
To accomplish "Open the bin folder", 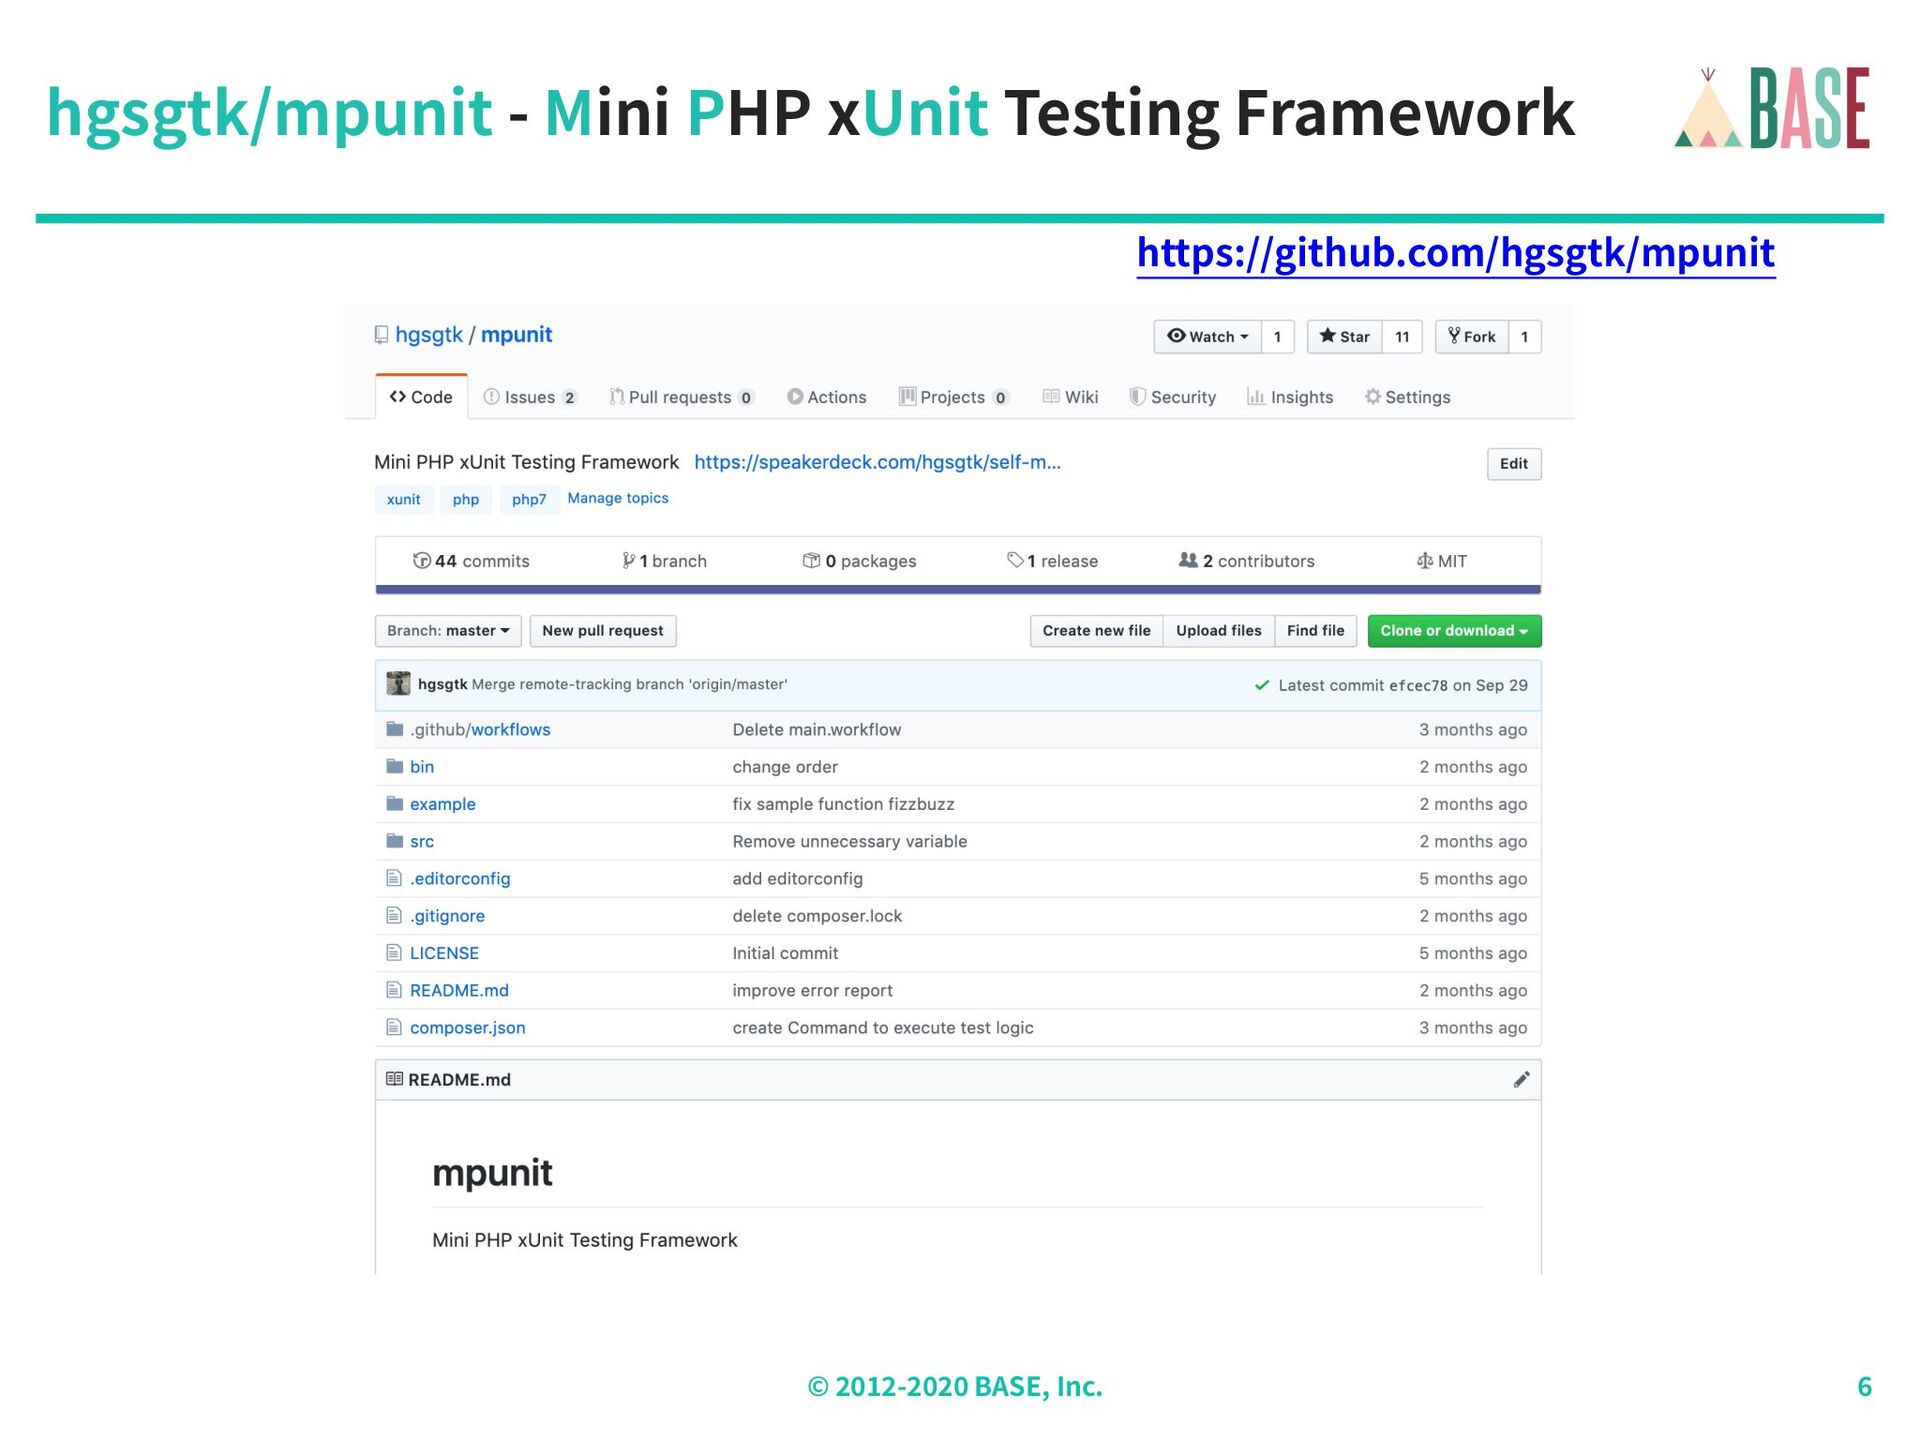I will click(422, 767).
